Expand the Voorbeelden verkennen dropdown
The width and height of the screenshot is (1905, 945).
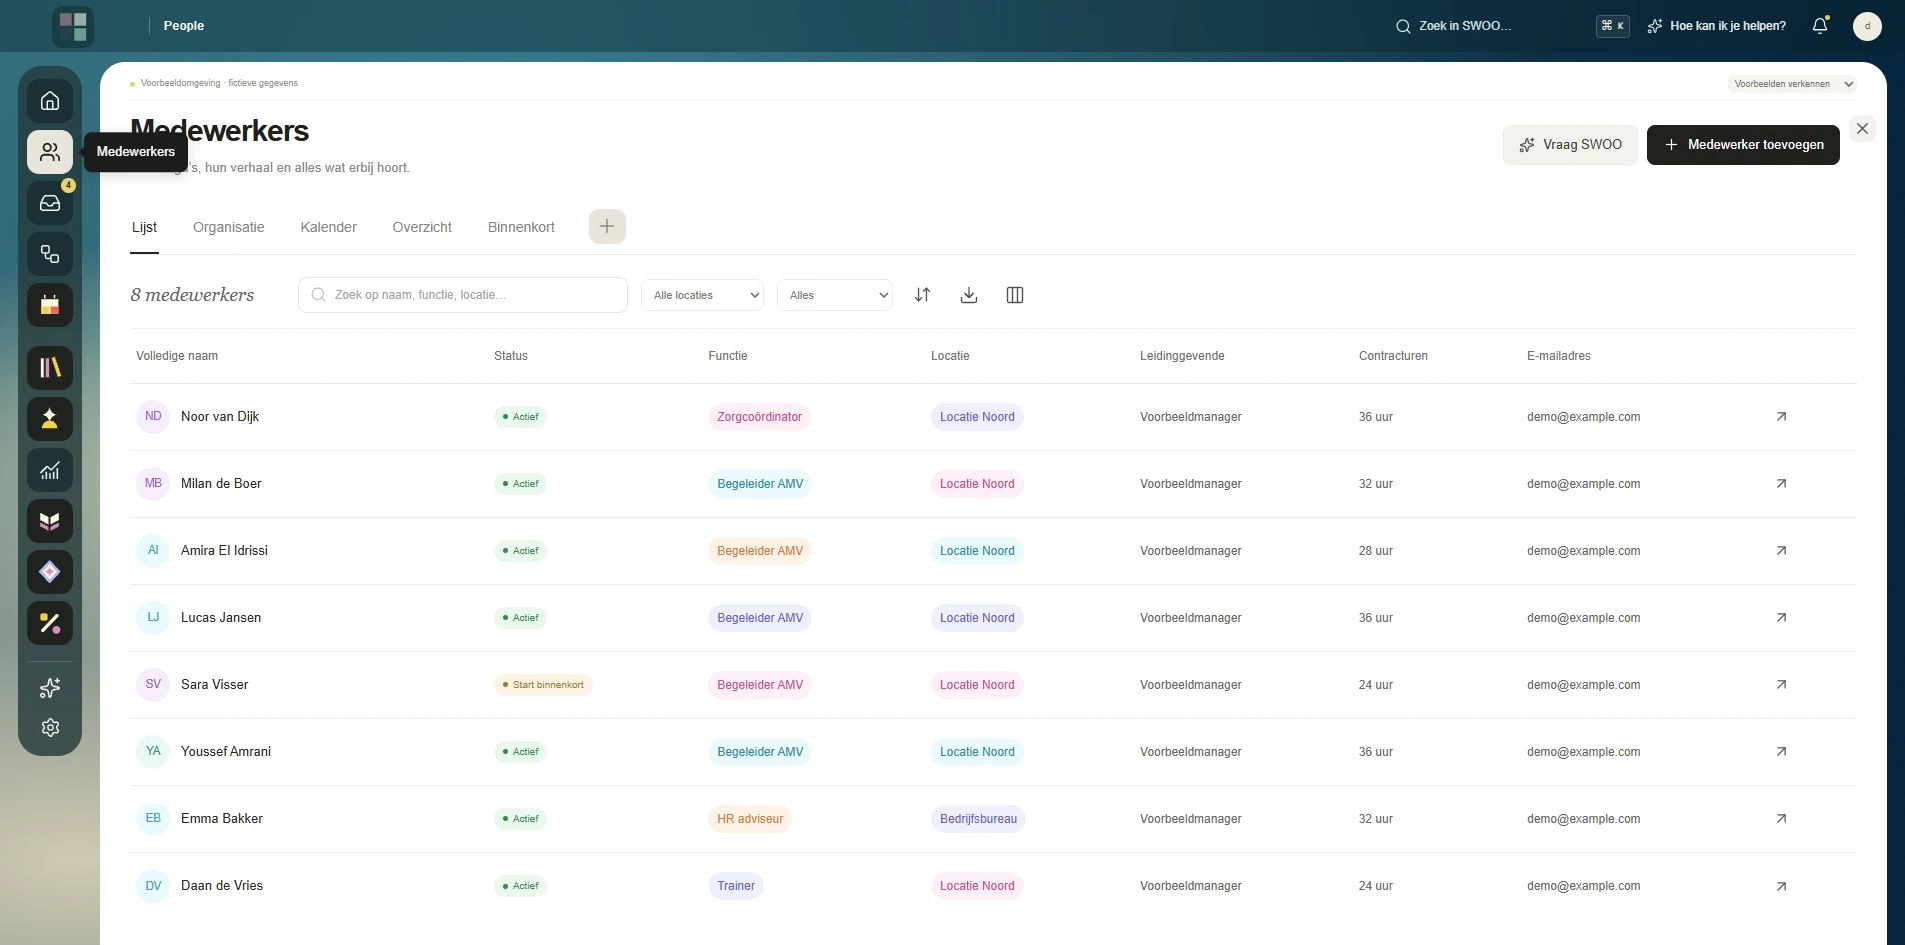click(1792, 84)
